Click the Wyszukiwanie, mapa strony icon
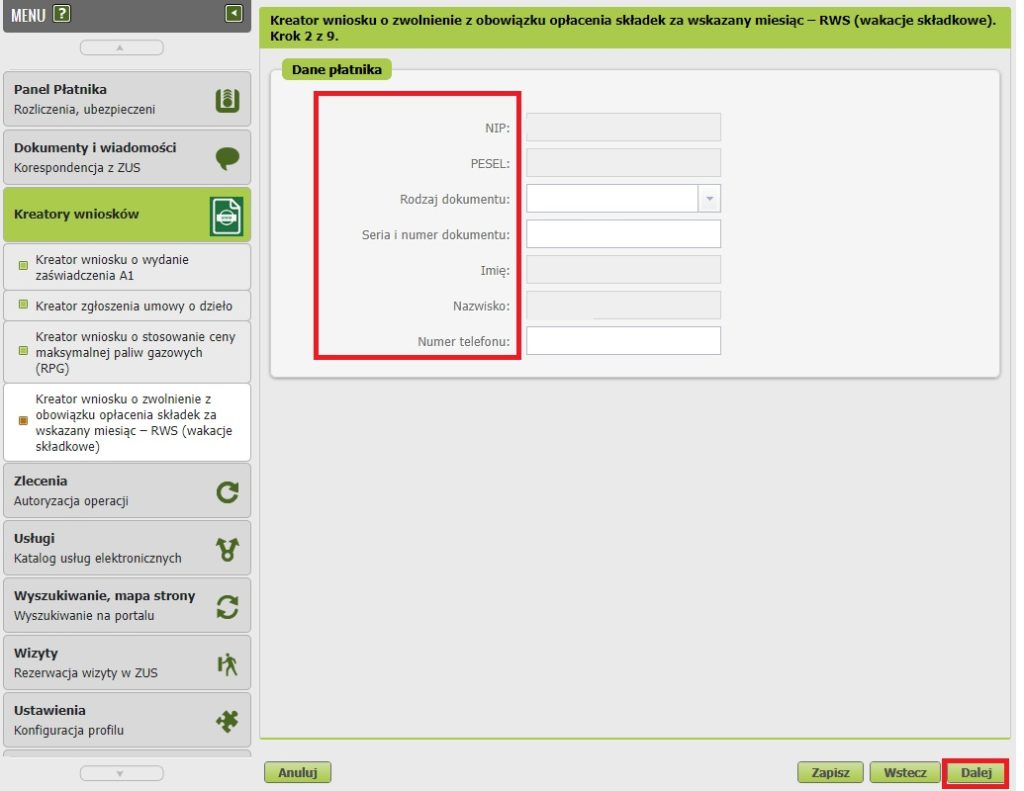 pyautogui.click(x=228, y=606)
